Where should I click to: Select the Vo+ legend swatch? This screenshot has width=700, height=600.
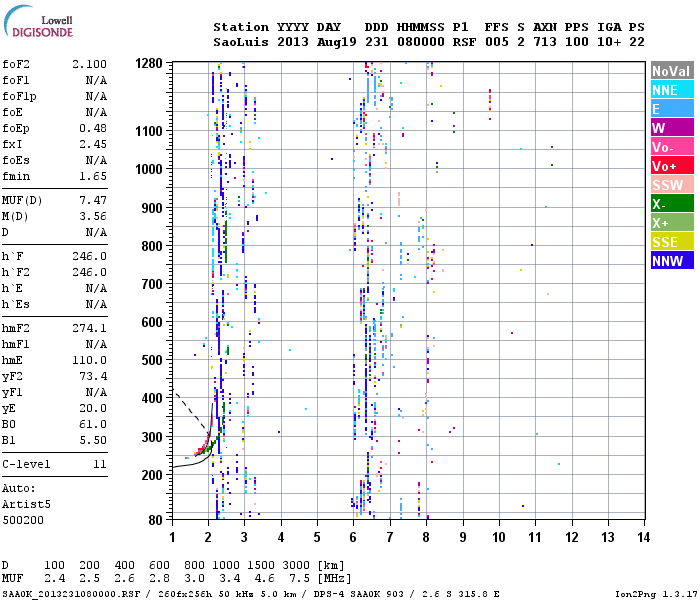(672, 166)
